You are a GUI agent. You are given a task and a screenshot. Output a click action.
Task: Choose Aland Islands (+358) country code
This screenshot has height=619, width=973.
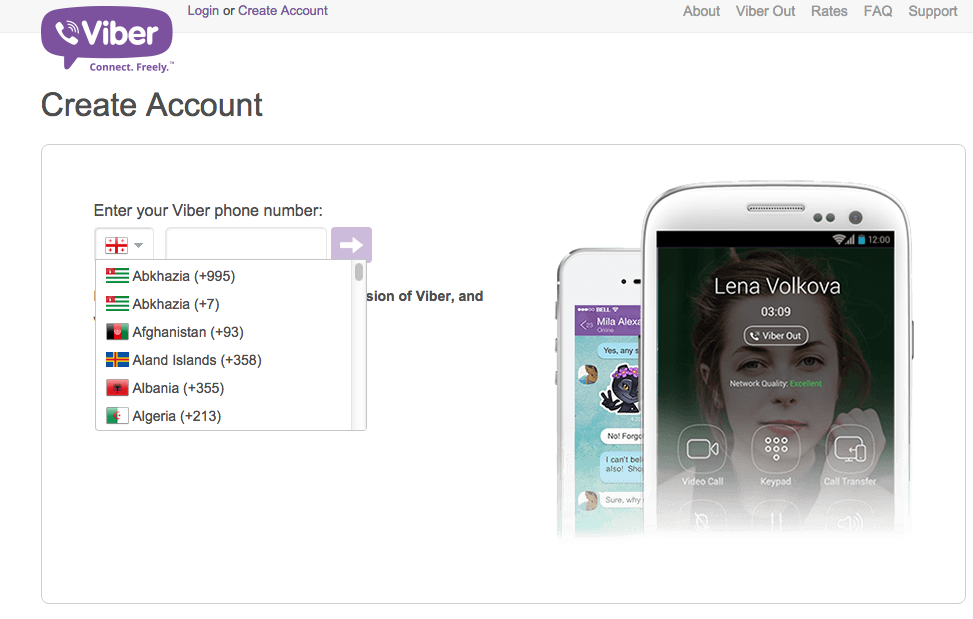click(x=223, y=360)
